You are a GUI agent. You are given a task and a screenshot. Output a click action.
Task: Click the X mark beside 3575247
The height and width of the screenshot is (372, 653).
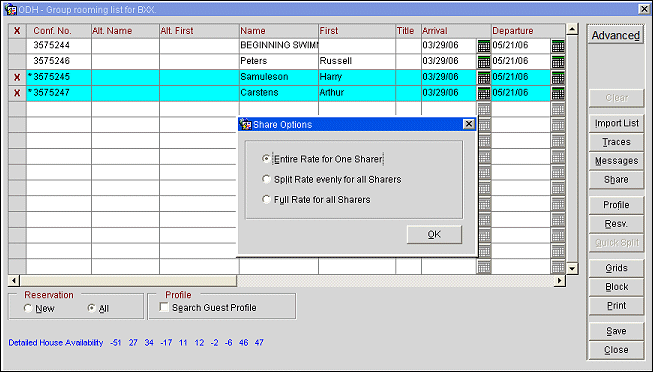pyautogui.click(x=17, y=93)
